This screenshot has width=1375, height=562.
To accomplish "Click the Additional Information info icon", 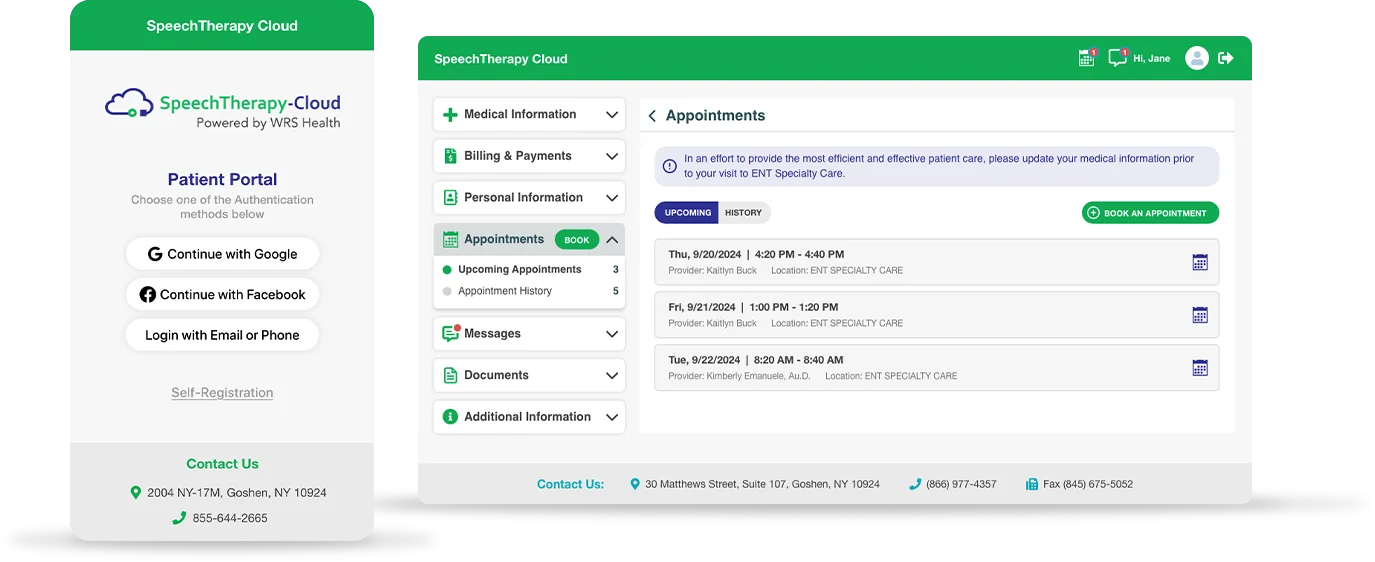I will [x=450, y=417].
